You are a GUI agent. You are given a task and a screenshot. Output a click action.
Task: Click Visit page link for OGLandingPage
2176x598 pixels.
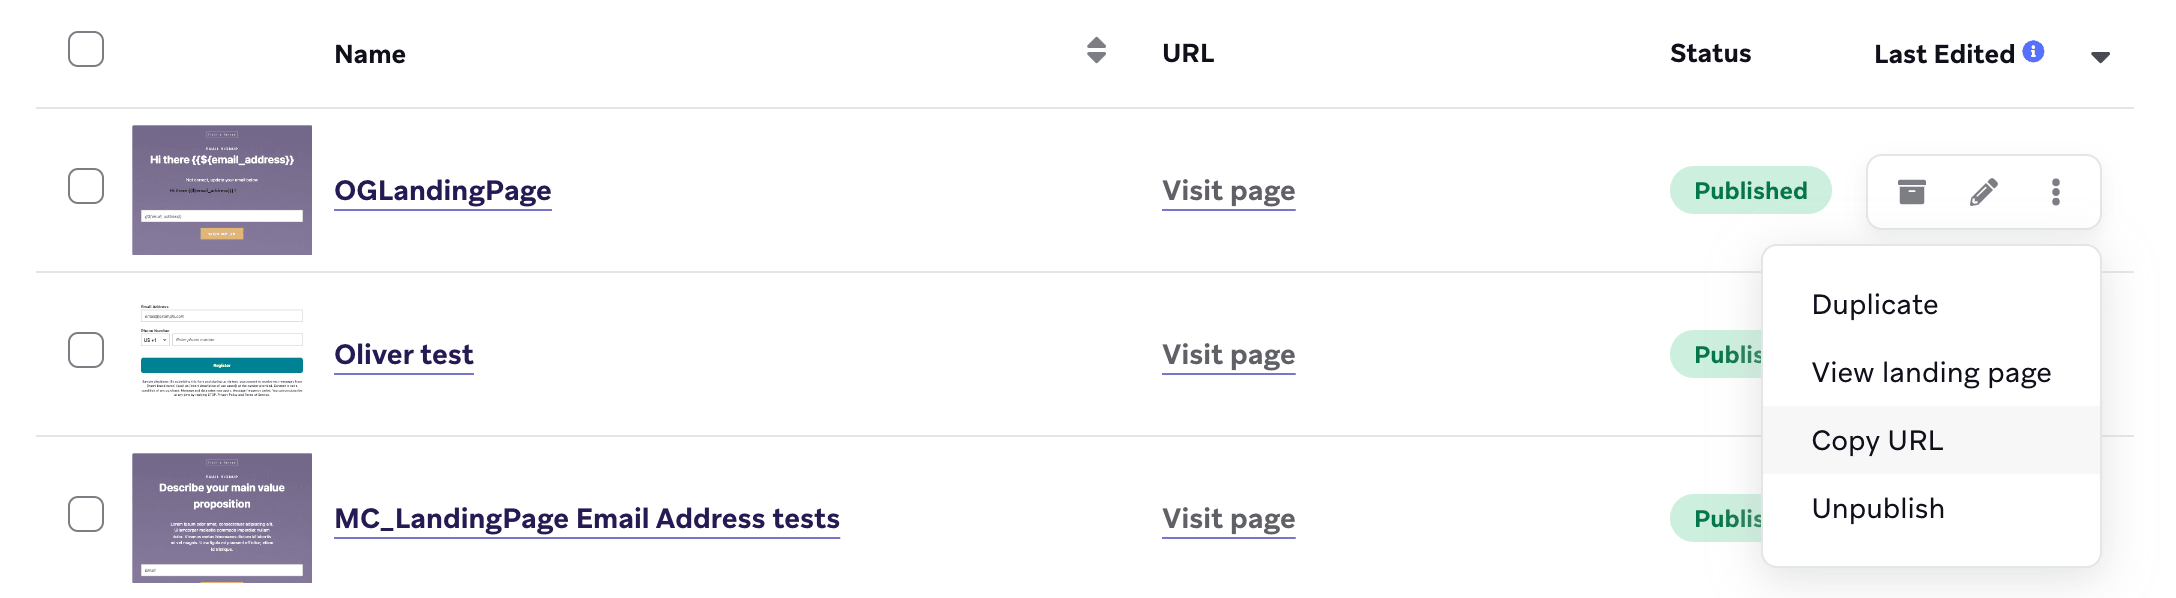pos(1228,191)
